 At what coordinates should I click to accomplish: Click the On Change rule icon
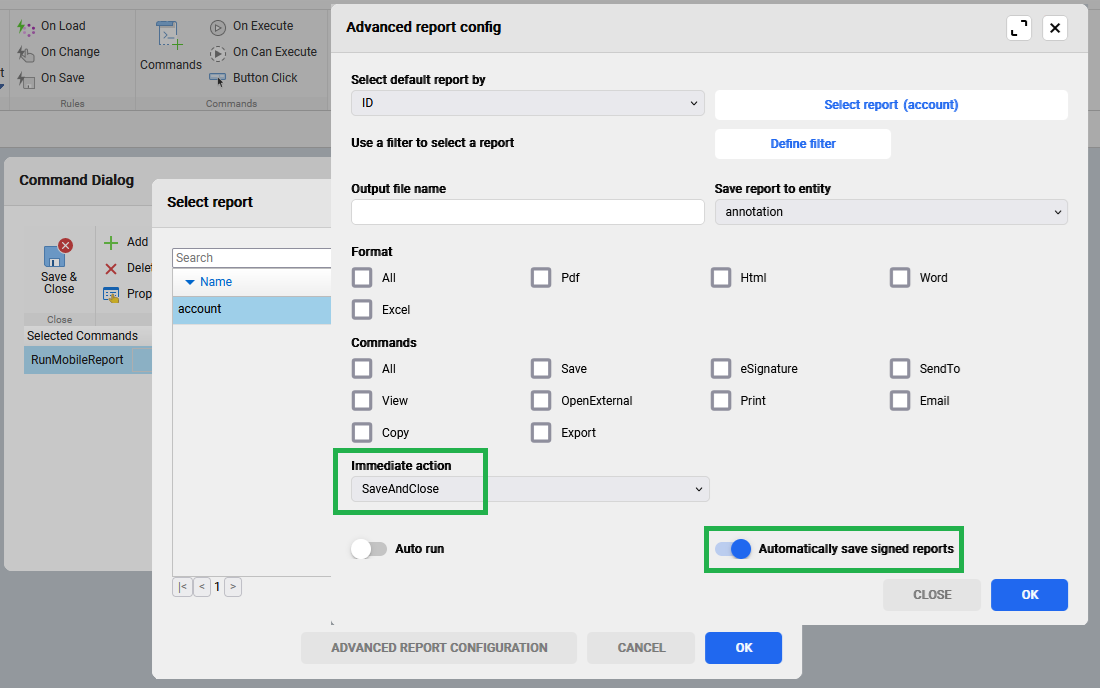pyautogui.click(x=27, y=53)
